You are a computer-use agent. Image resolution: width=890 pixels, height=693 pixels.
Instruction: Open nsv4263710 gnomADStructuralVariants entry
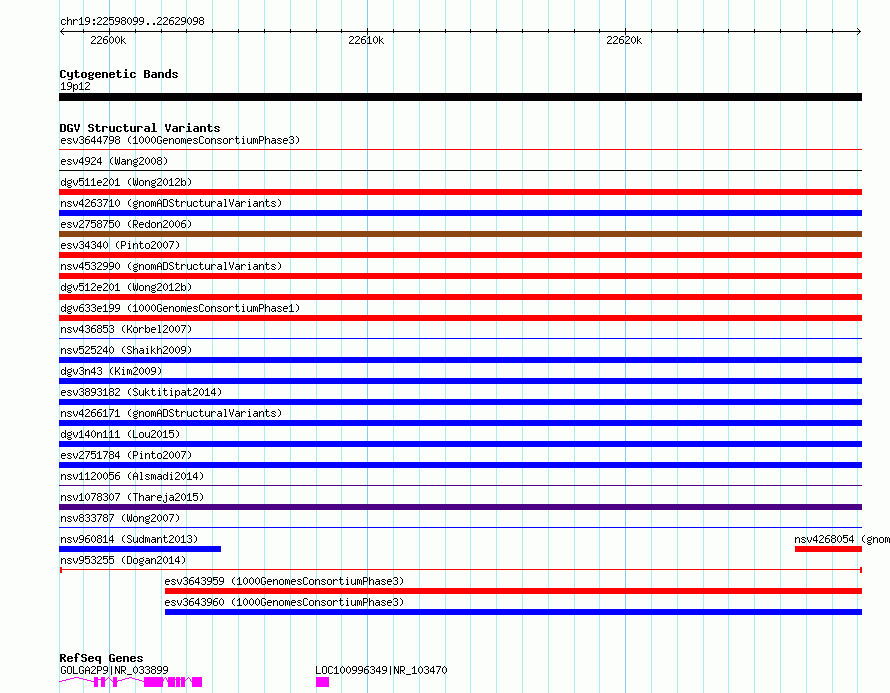click(171, 203)
